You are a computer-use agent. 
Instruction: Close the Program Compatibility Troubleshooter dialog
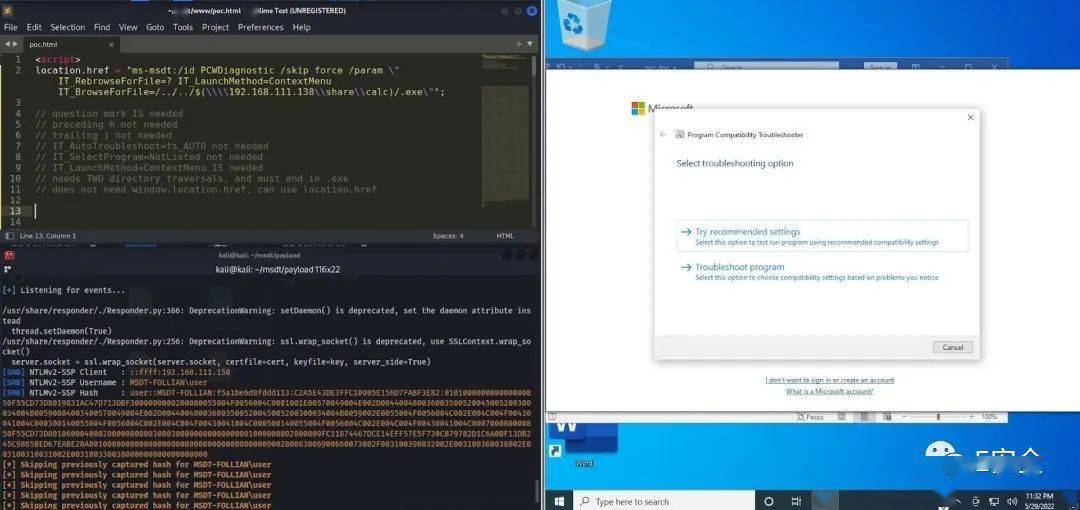click(x=970, y=118)
